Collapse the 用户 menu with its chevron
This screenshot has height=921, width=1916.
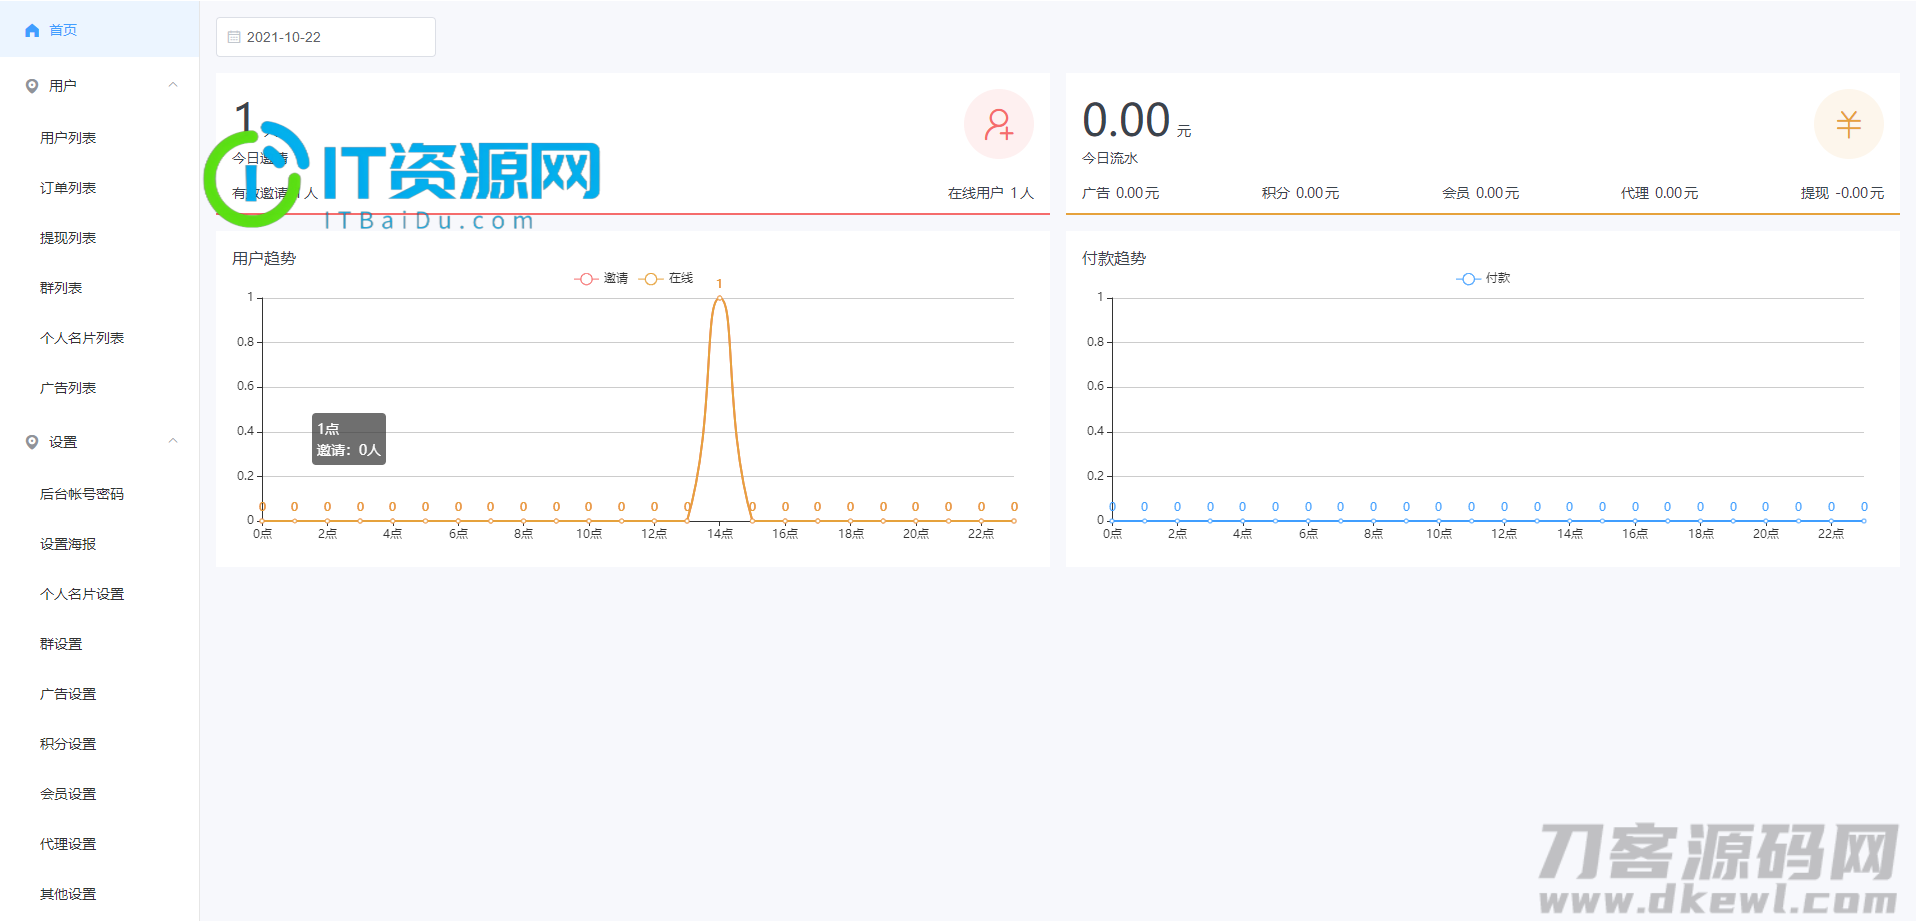(x=173, y=85)
